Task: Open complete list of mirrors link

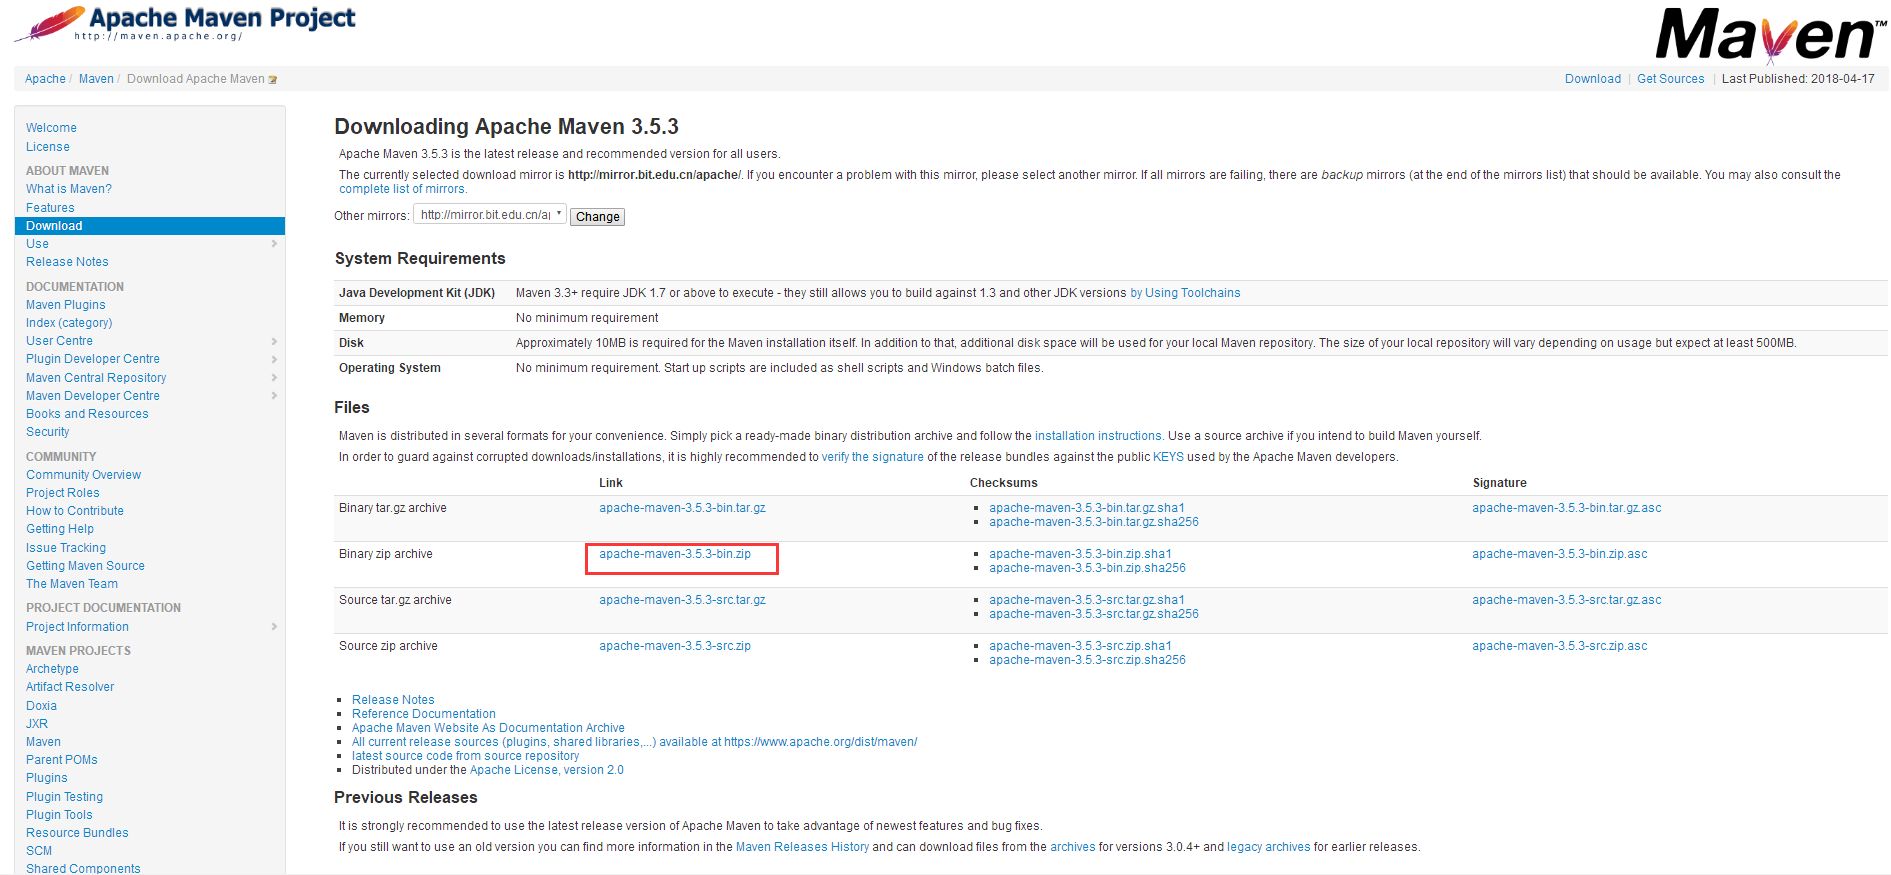Action: 402,189
